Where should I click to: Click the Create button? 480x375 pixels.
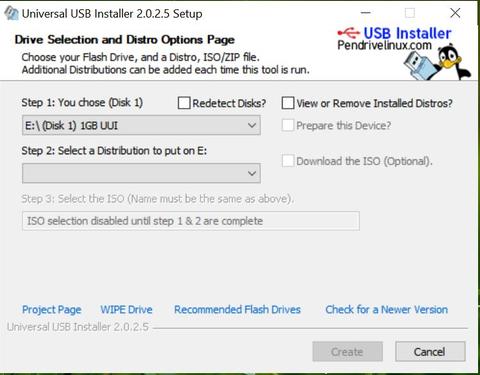347,352
